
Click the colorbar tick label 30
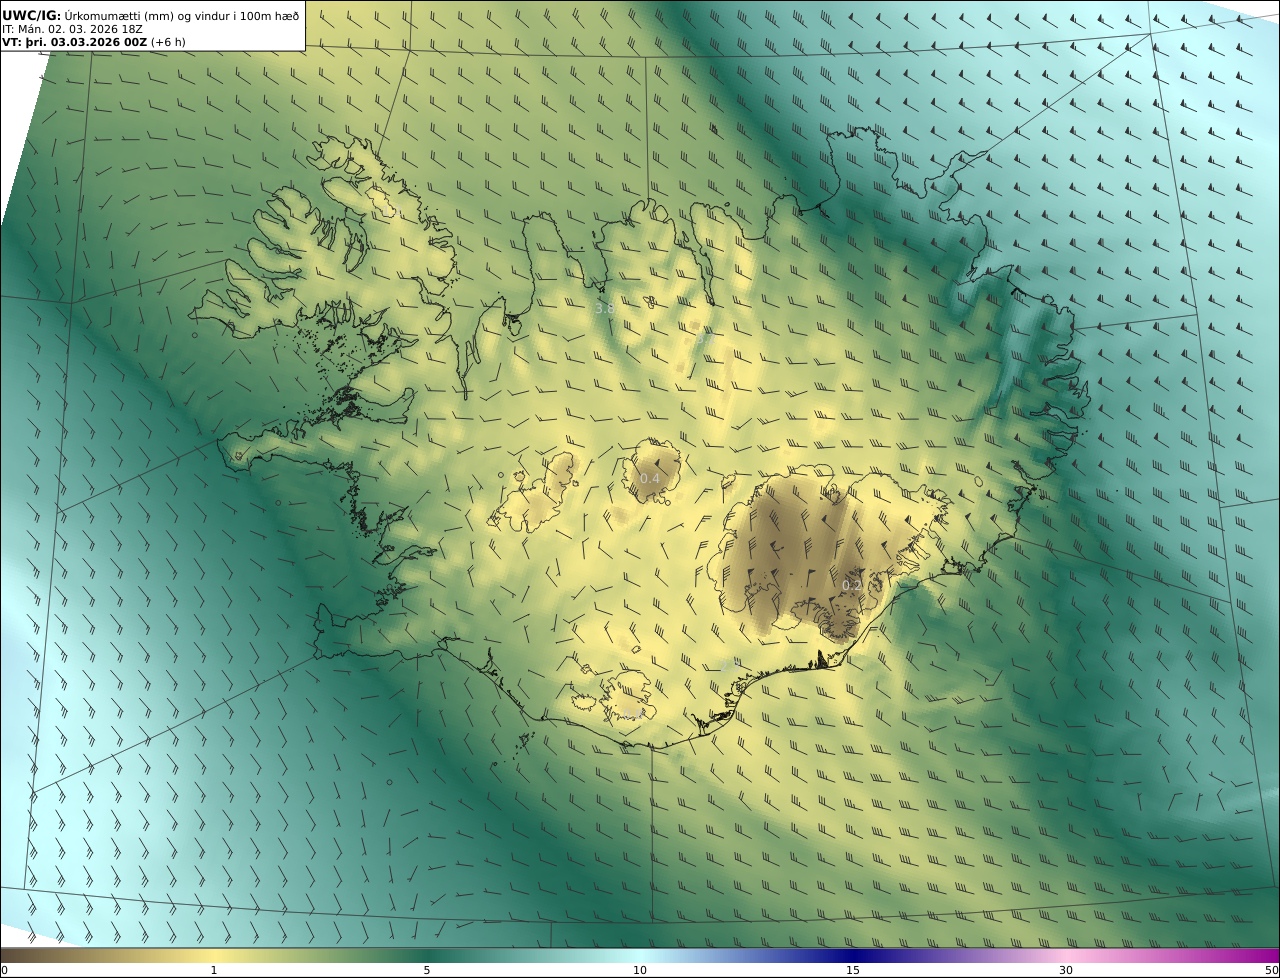click(1066, 970)
